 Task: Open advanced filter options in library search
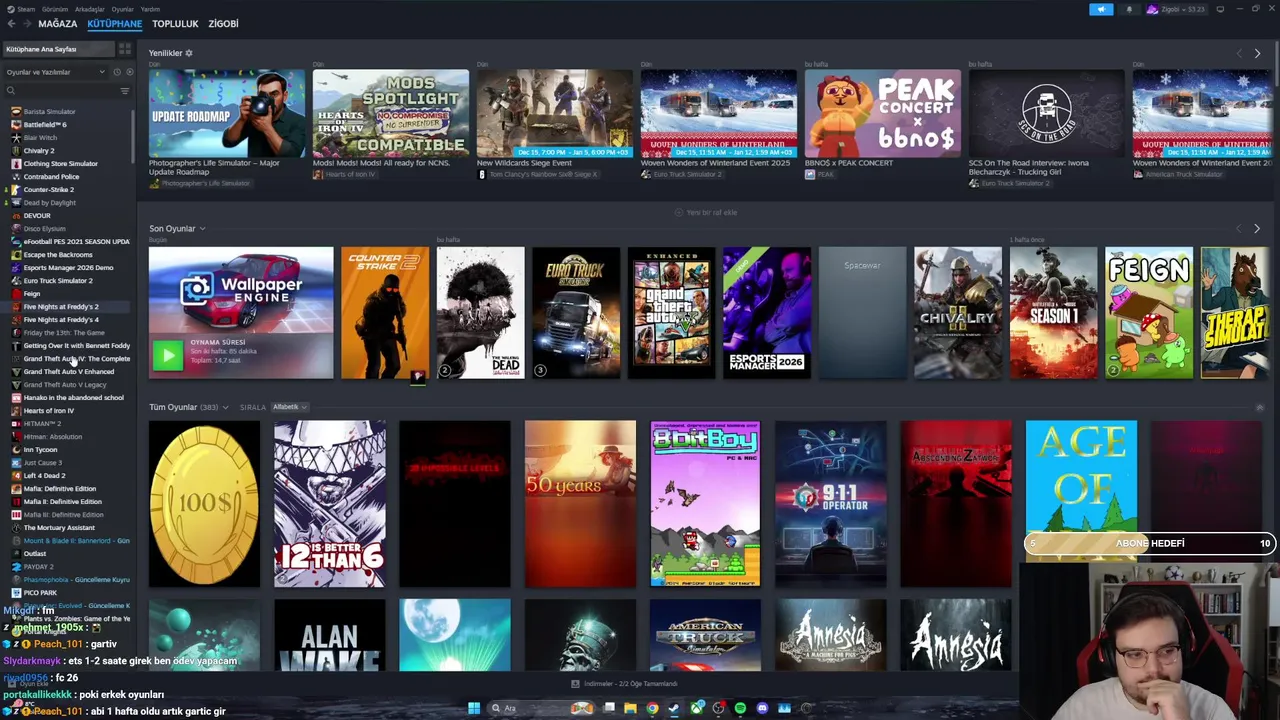pos(125,91)
